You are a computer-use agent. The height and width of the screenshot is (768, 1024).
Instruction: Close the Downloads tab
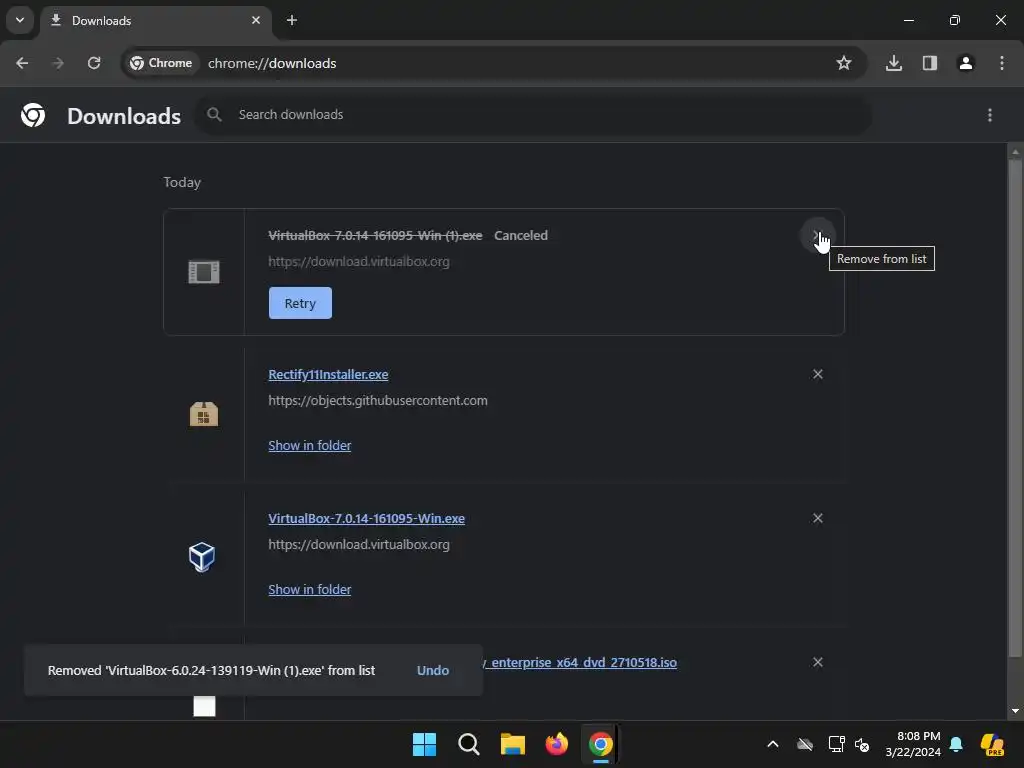pyautogui.click(x=256, y=20)
